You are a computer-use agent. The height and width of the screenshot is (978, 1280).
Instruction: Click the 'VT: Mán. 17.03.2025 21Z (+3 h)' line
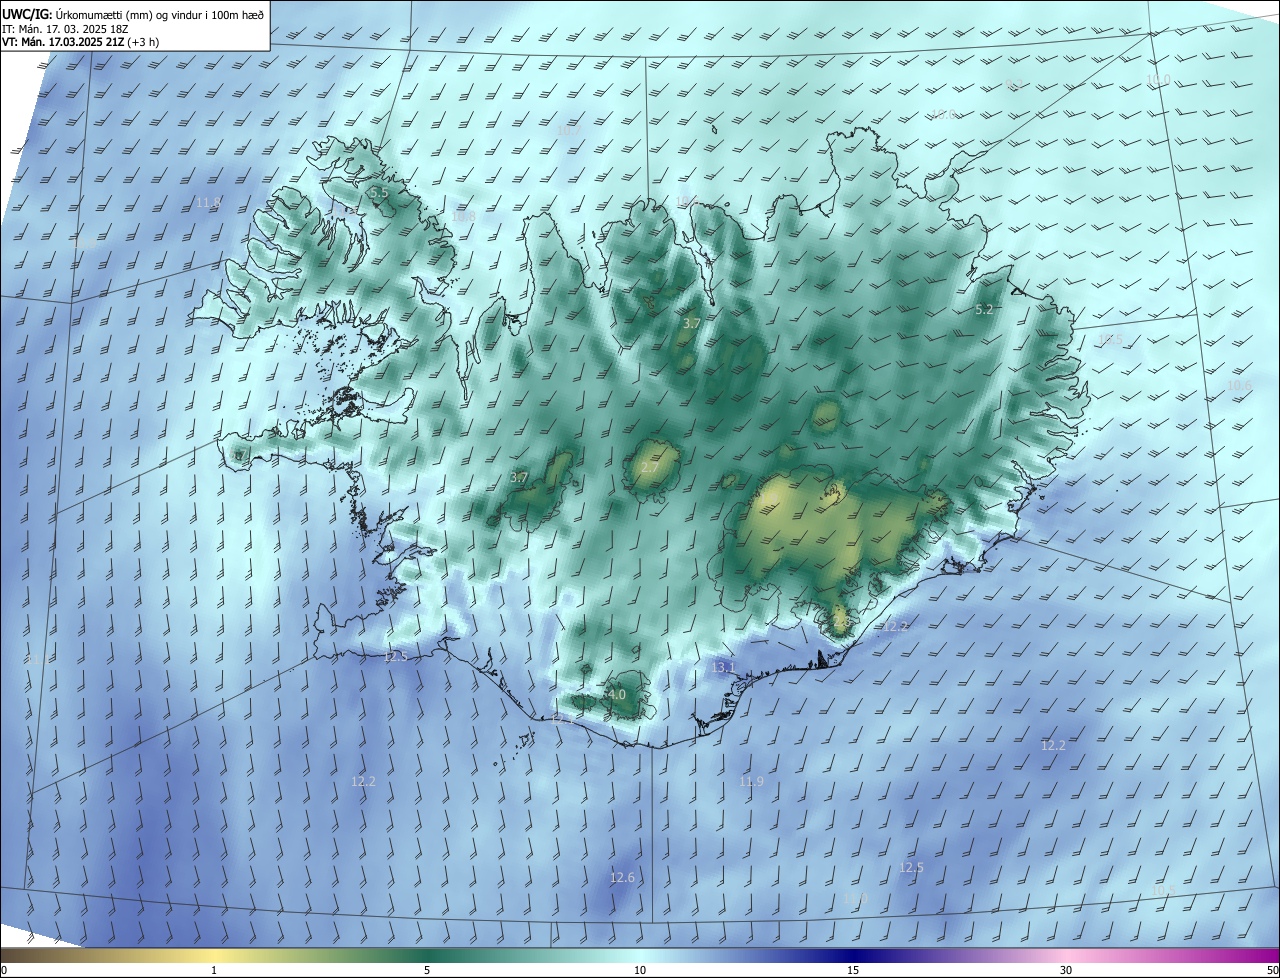80,42
